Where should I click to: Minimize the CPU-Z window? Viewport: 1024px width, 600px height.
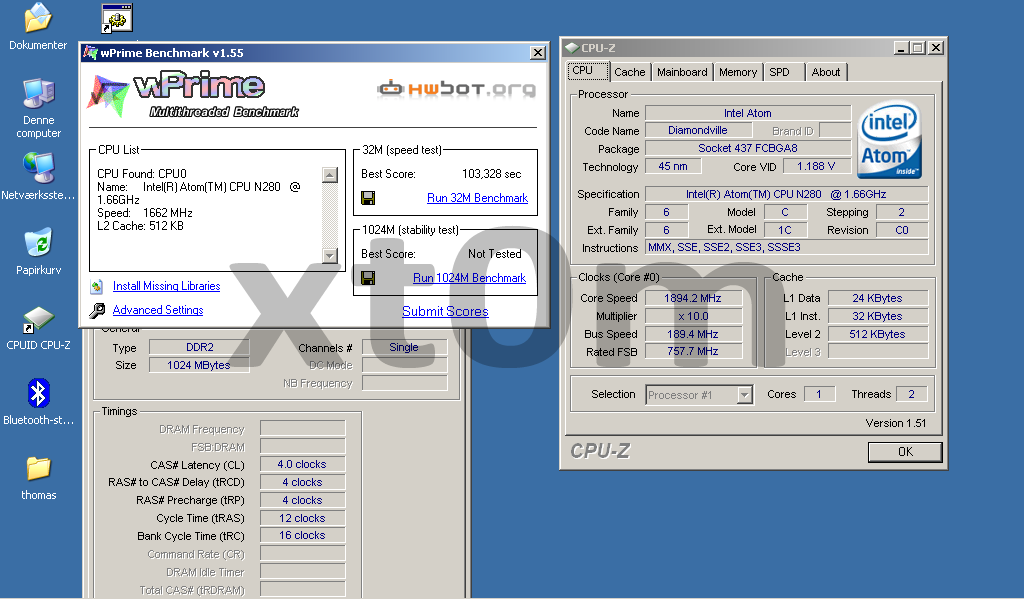pos(901,48)
